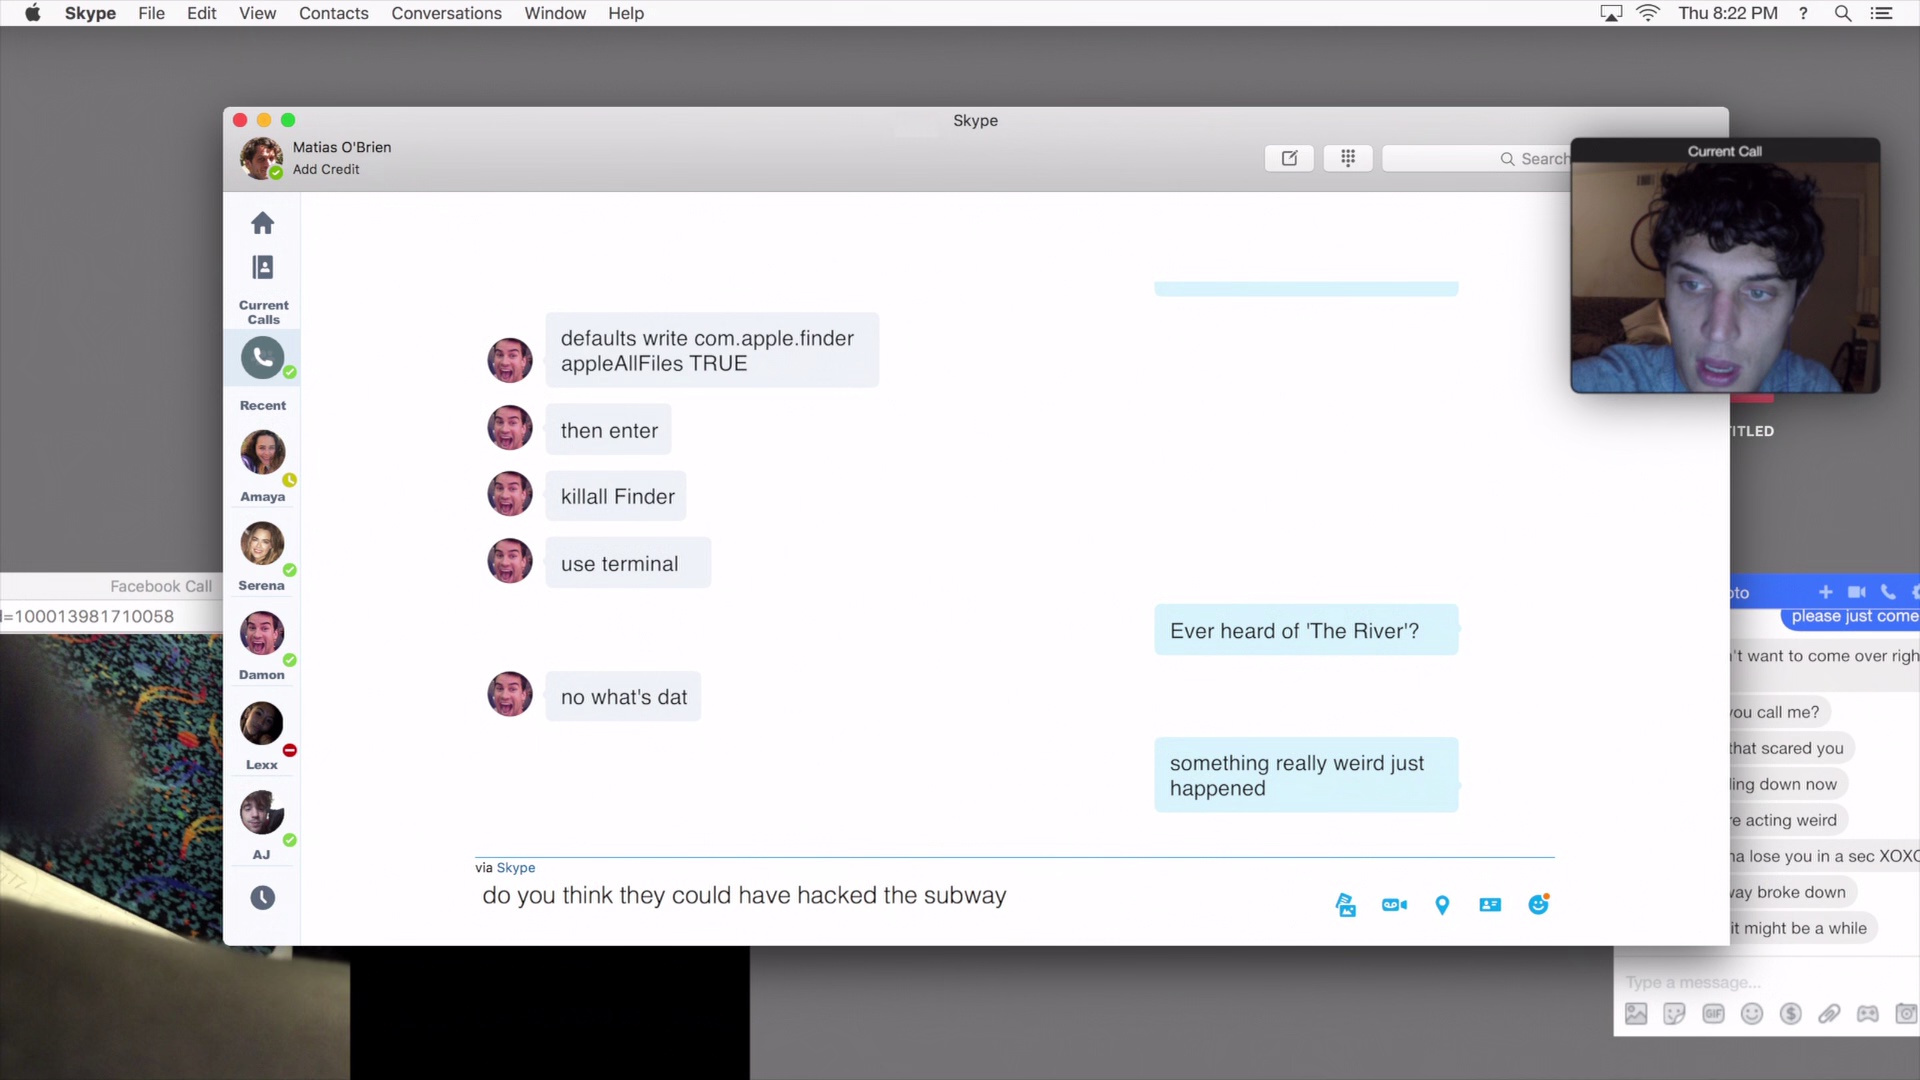
Task: Click the new conversation compose icon
Action: [1289, 158]
